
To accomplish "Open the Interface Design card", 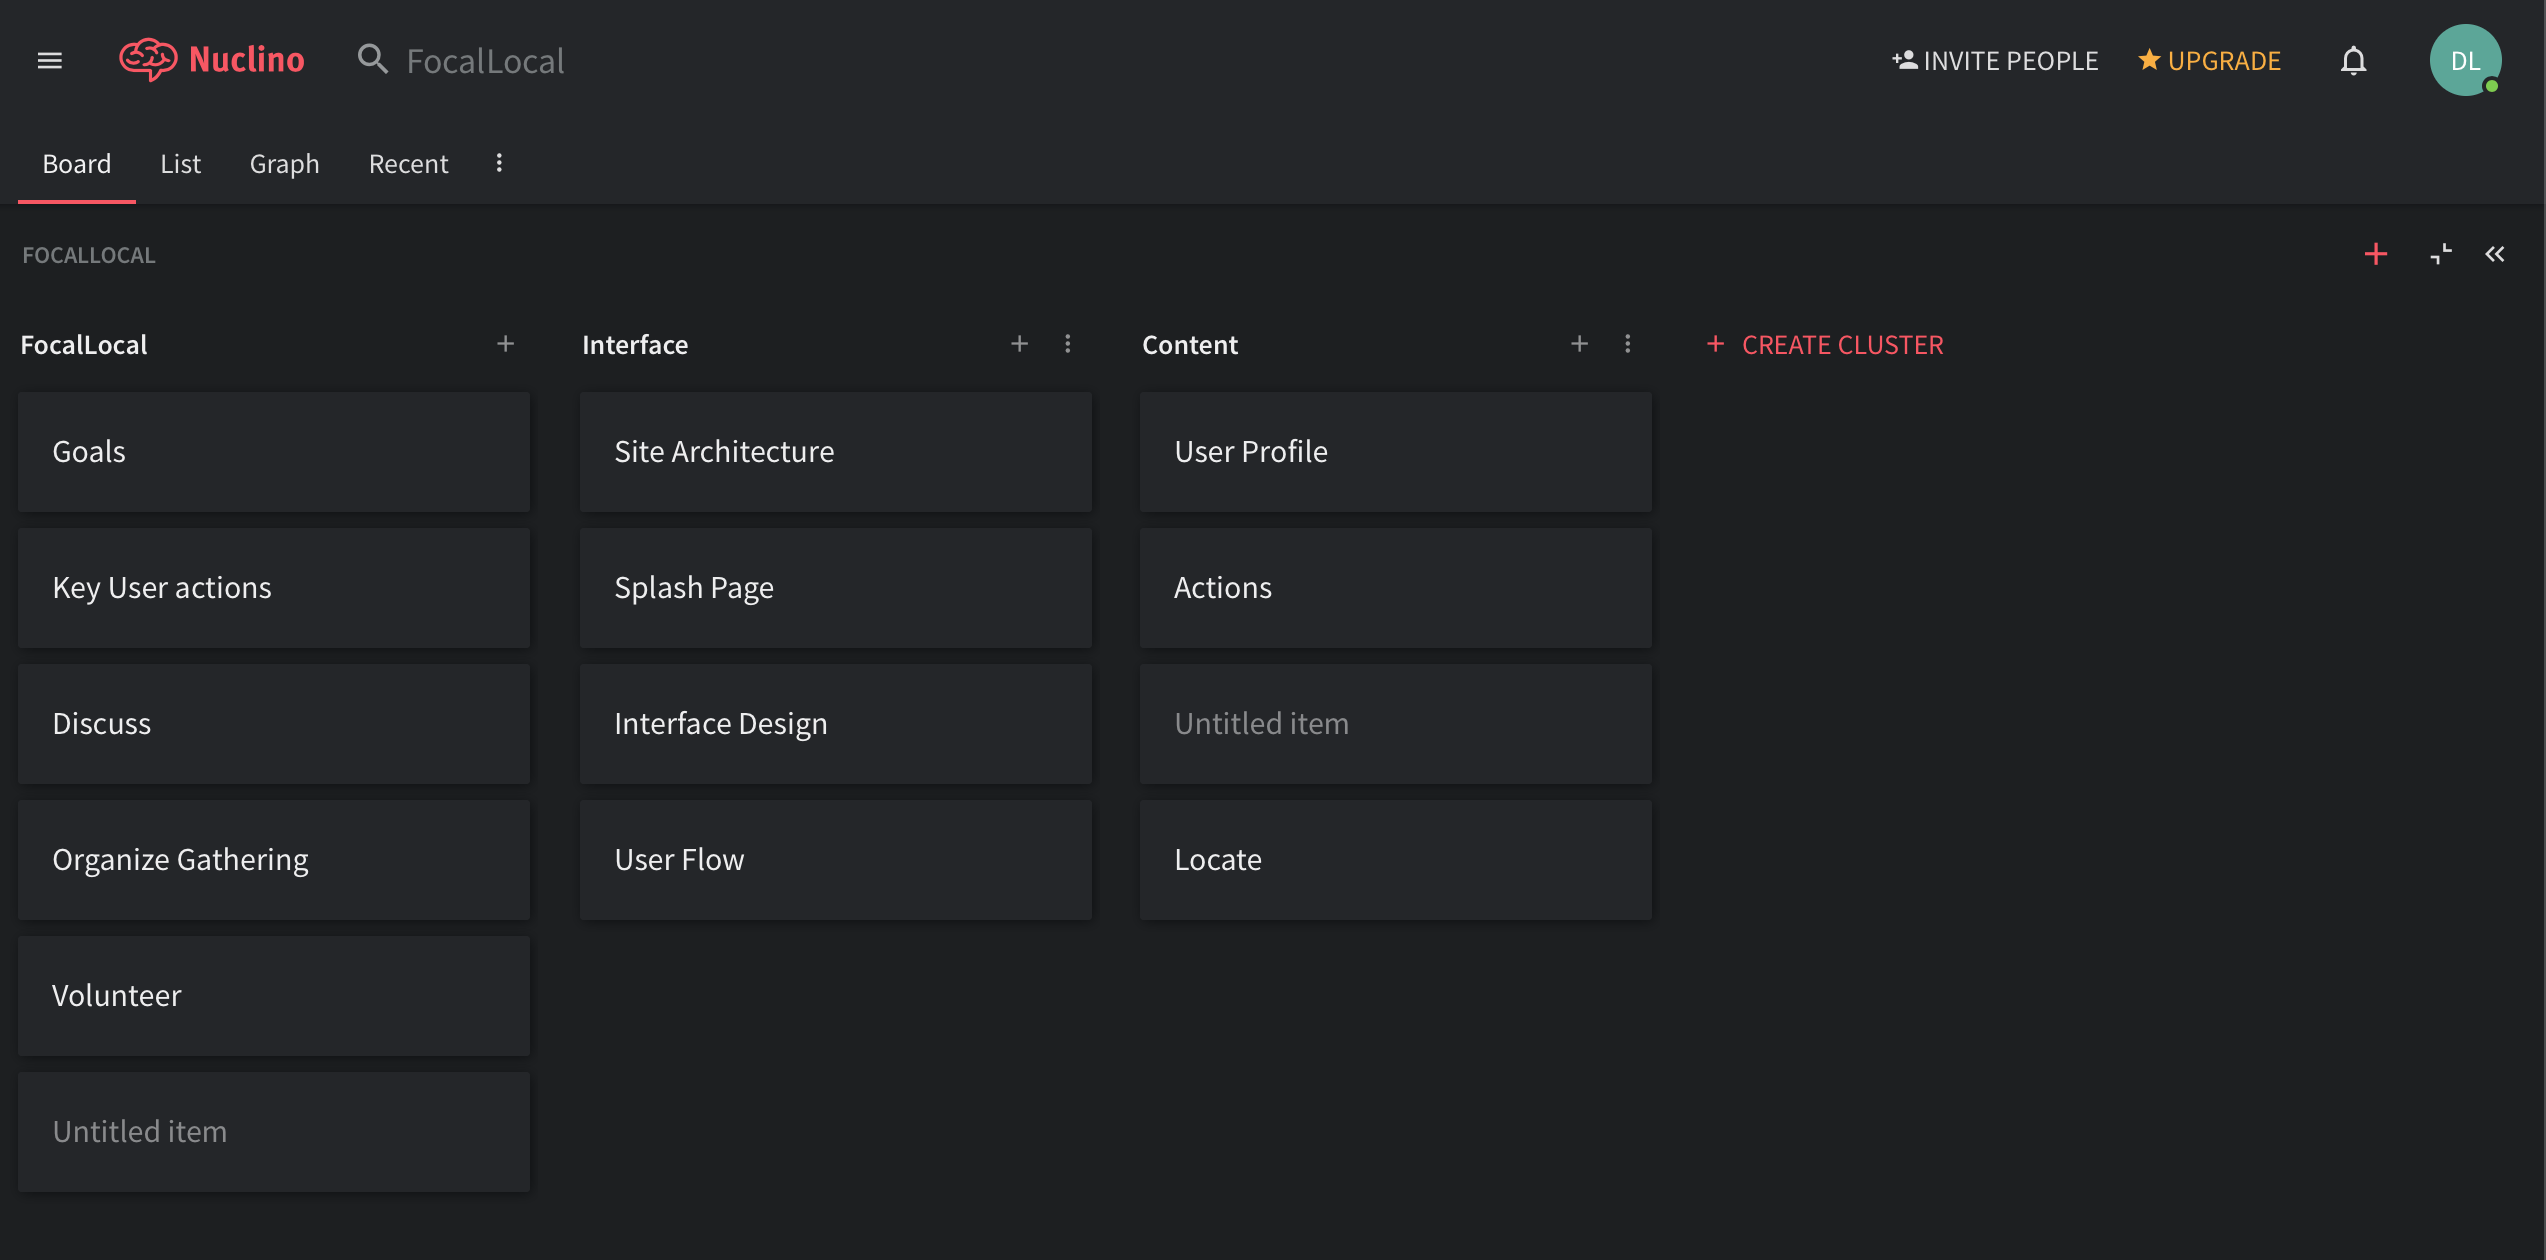I will pyautogui.click(x=836, y=724).
